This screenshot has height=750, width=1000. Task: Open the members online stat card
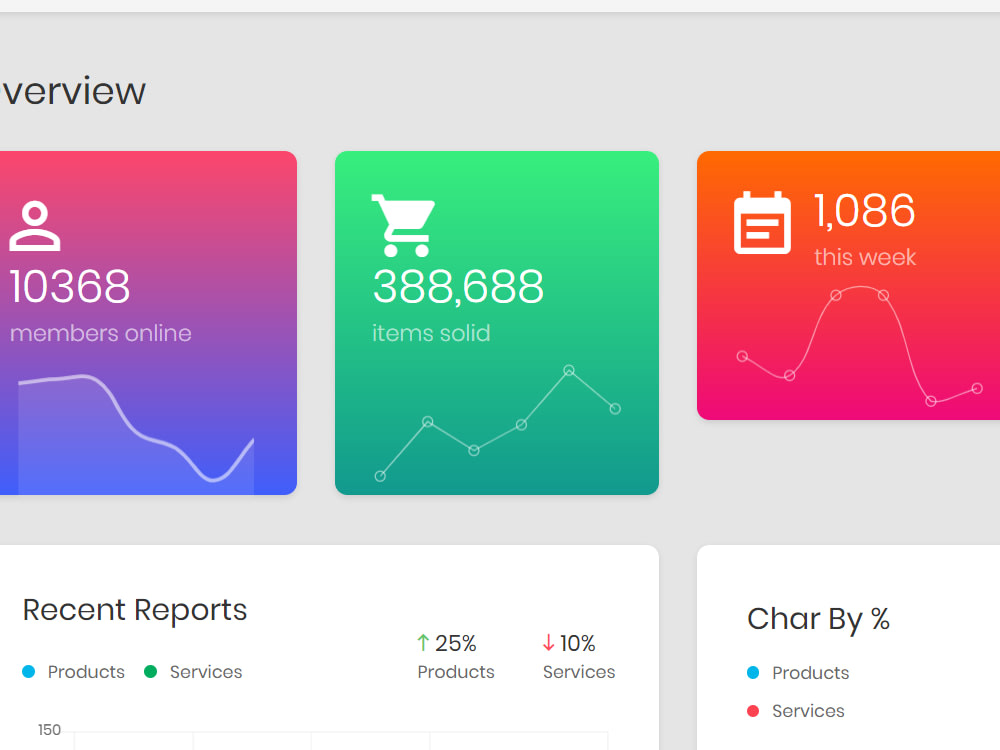(148, 322)
